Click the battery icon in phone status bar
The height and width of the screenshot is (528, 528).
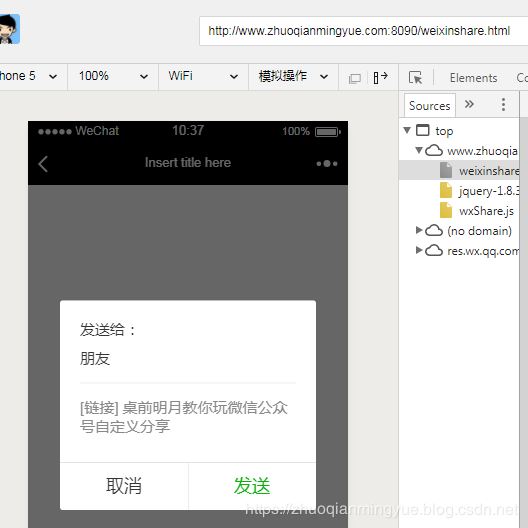click(x=328, y=132)
